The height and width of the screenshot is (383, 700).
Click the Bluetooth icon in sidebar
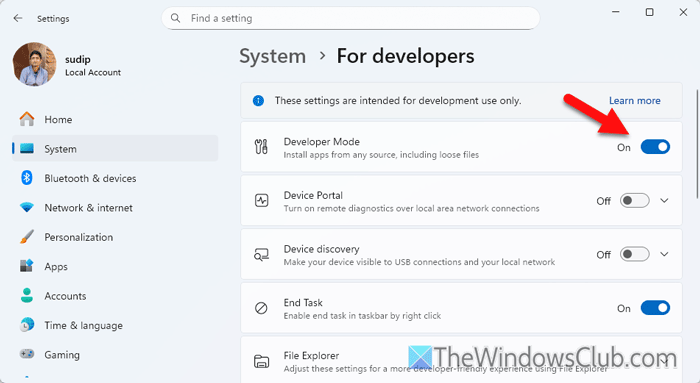(x=27, y=178)
